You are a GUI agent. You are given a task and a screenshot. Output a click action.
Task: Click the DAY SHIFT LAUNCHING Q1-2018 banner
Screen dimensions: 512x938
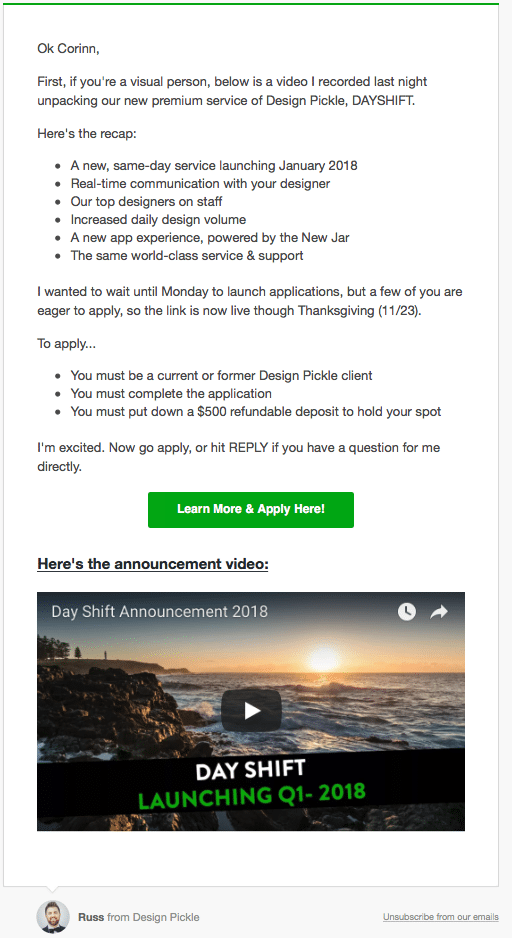(251, 784)
